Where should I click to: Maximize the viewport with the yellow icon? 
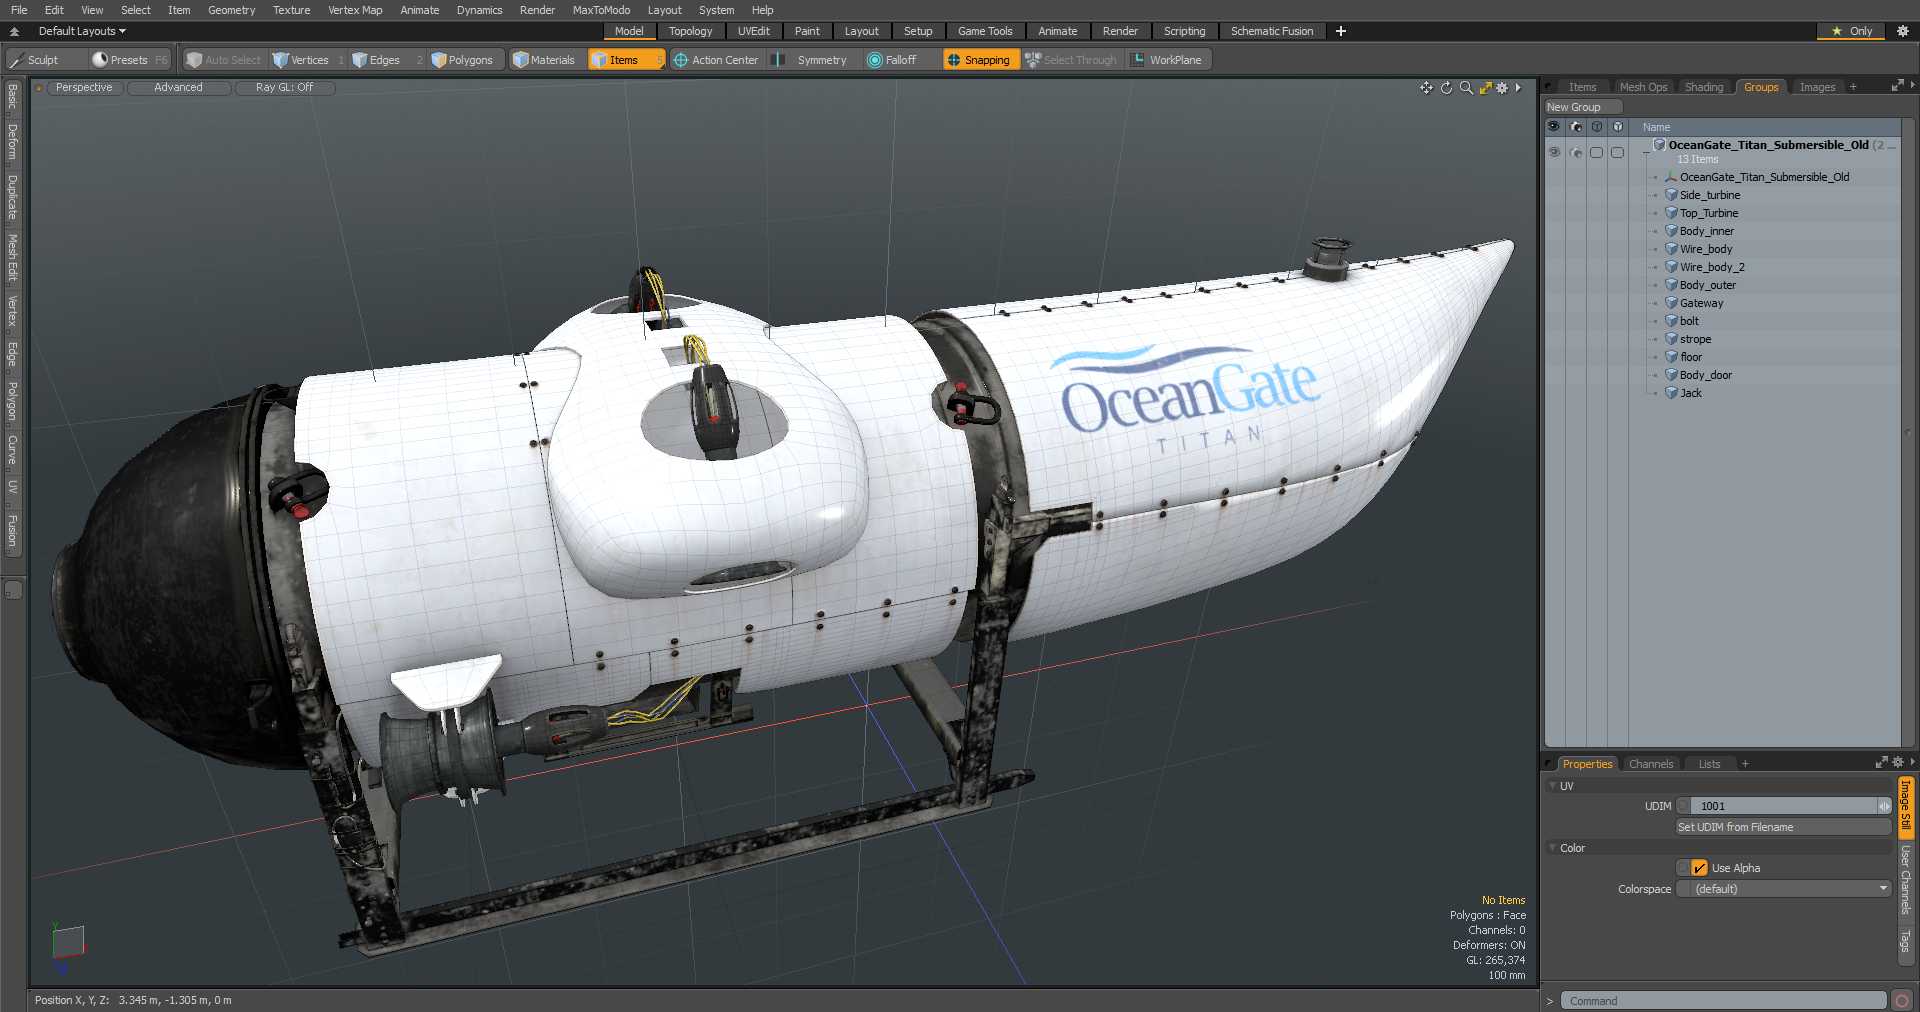pos(1485,88)
